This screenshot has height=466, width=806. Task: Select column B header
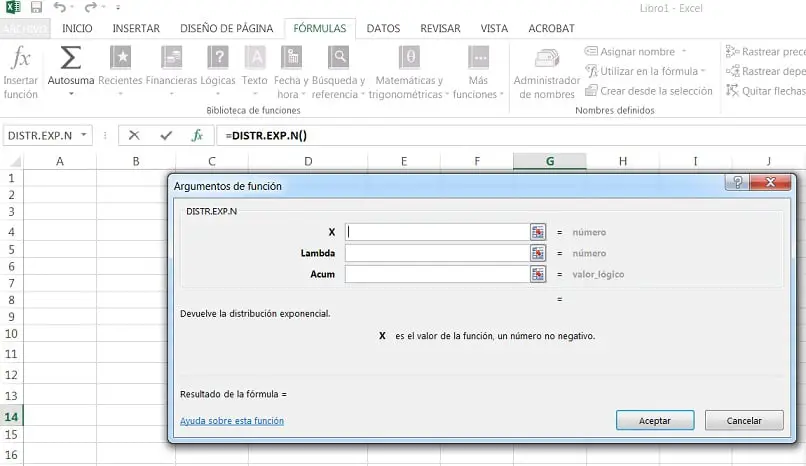tap(136, 161)
